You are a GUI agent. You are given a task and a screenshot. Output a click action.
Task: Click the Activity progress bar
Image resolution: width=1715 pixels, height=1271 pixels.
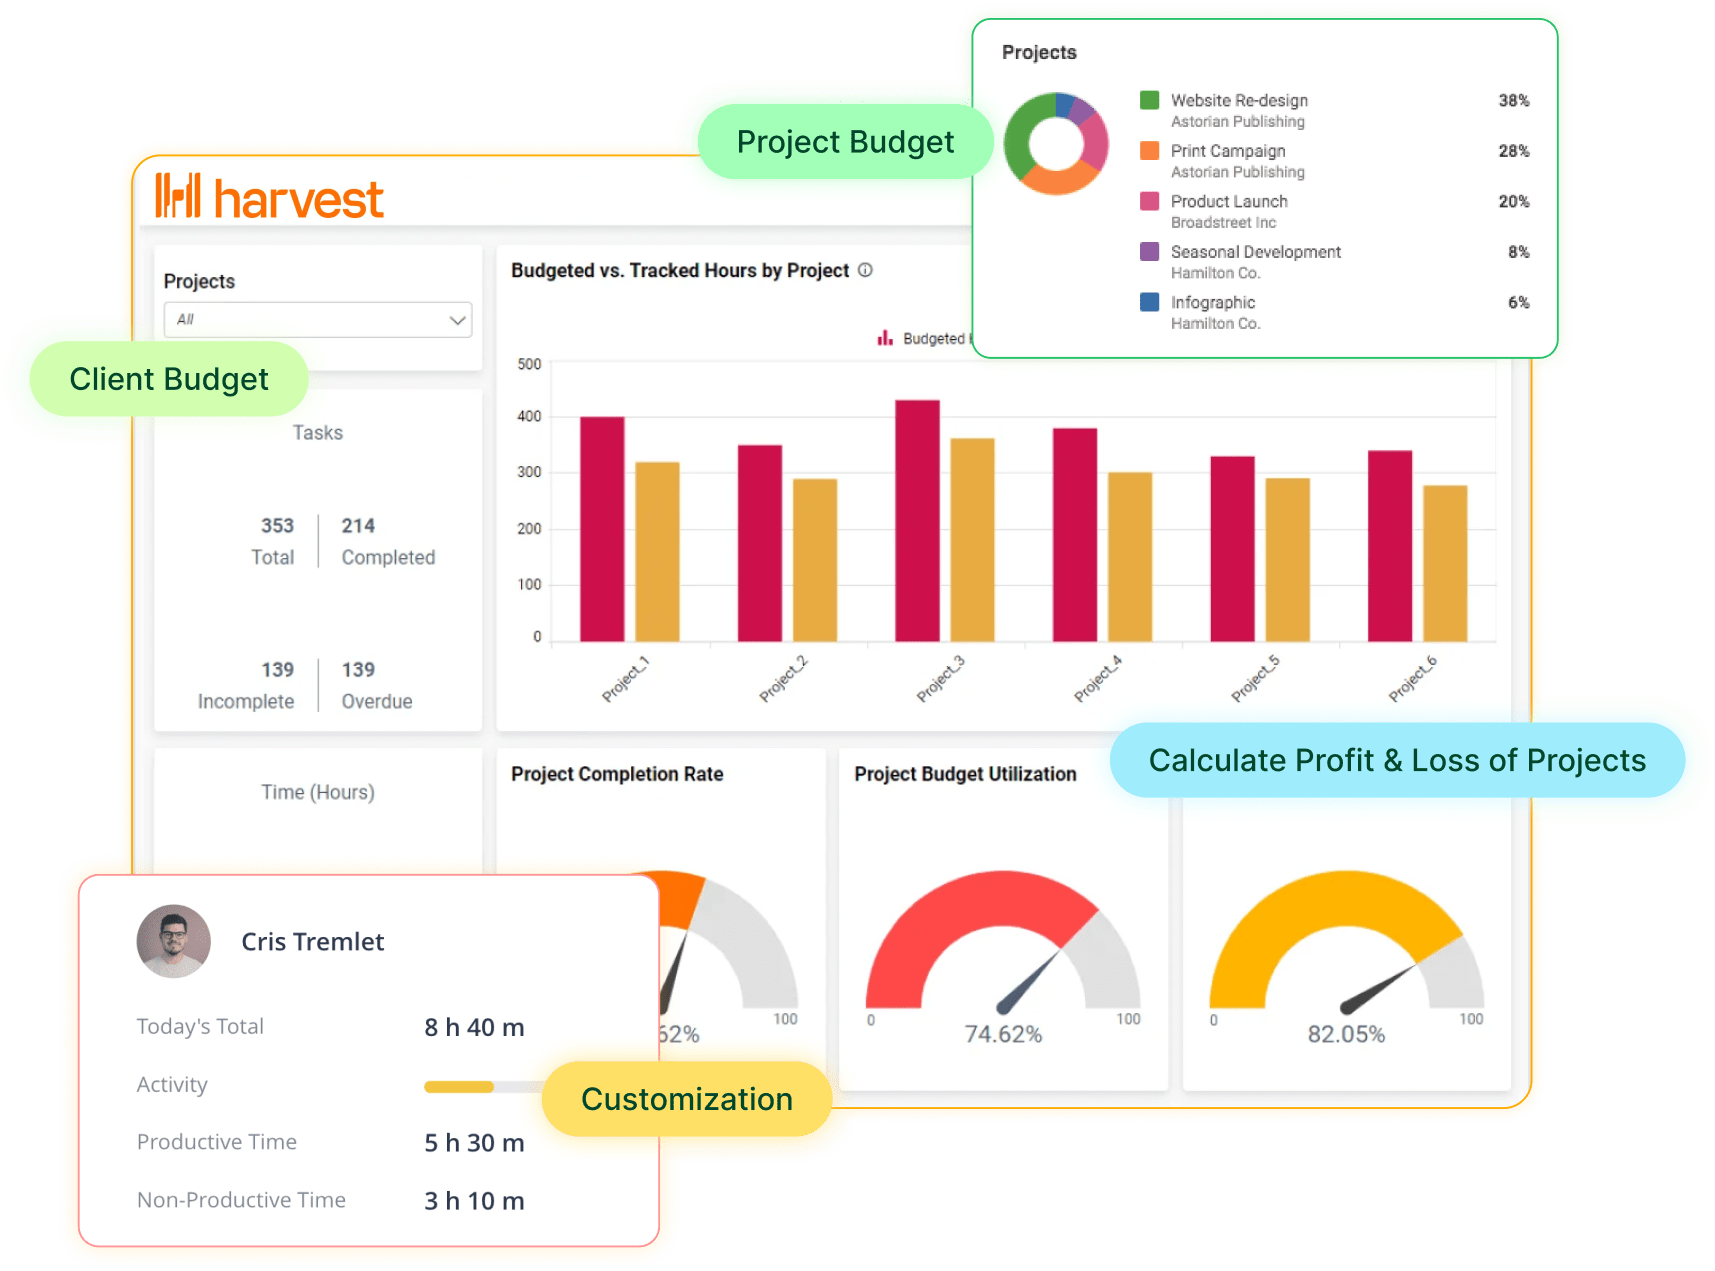click(x=484, y=1087)
